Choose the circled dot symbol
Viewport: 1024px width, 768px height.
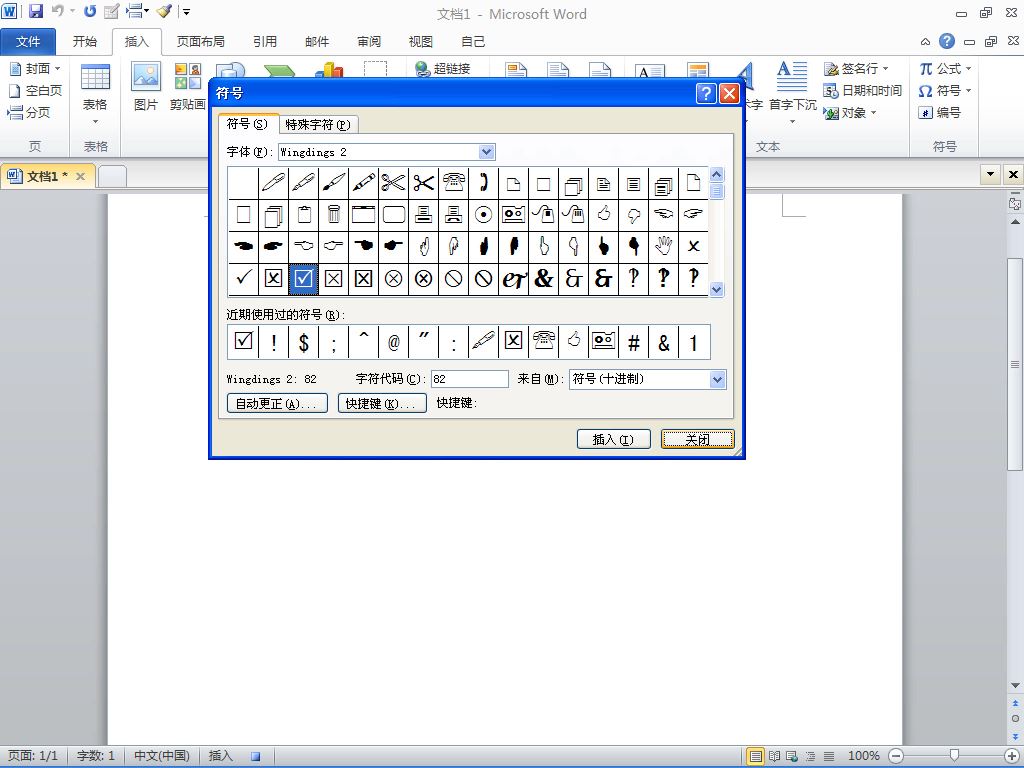click(x=483, y=214)
